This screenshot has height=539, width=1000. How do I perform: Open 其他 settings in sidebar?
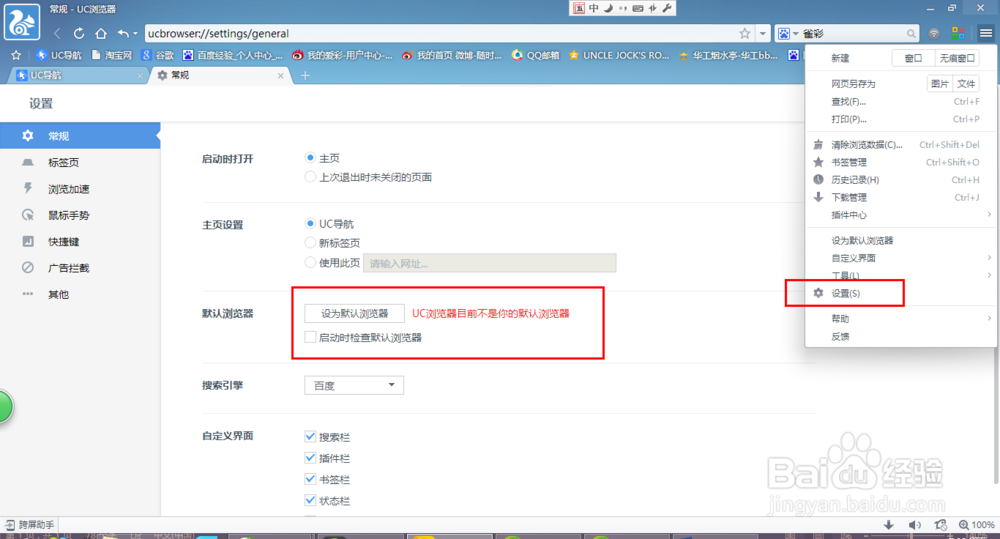coord(80,294)
